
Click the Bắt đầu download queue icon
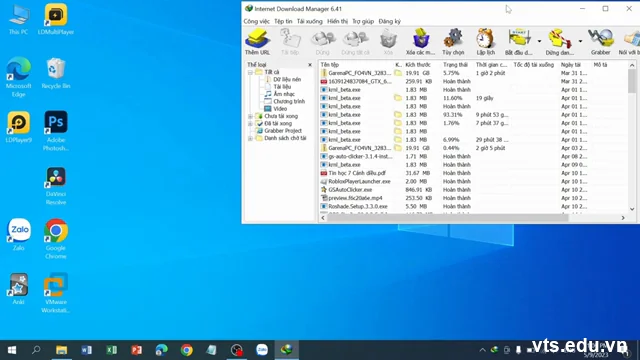tap(518, 42)
